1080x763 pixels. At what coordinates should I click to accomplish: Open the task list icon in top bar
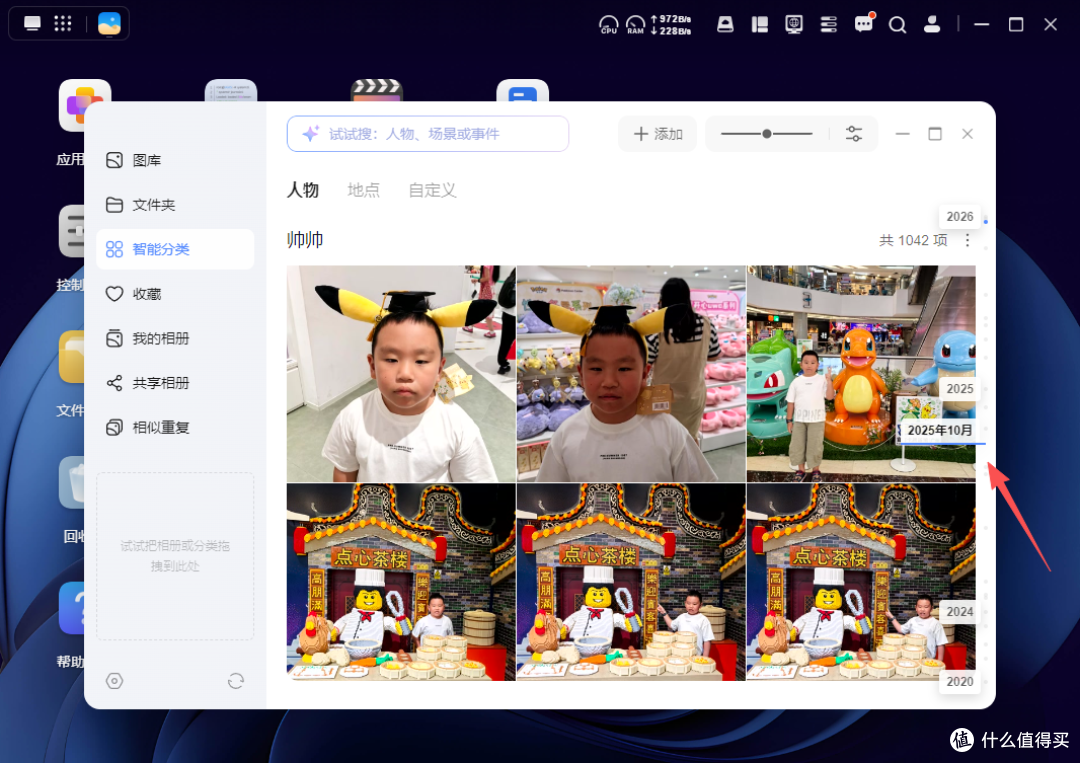pos(829,25)
